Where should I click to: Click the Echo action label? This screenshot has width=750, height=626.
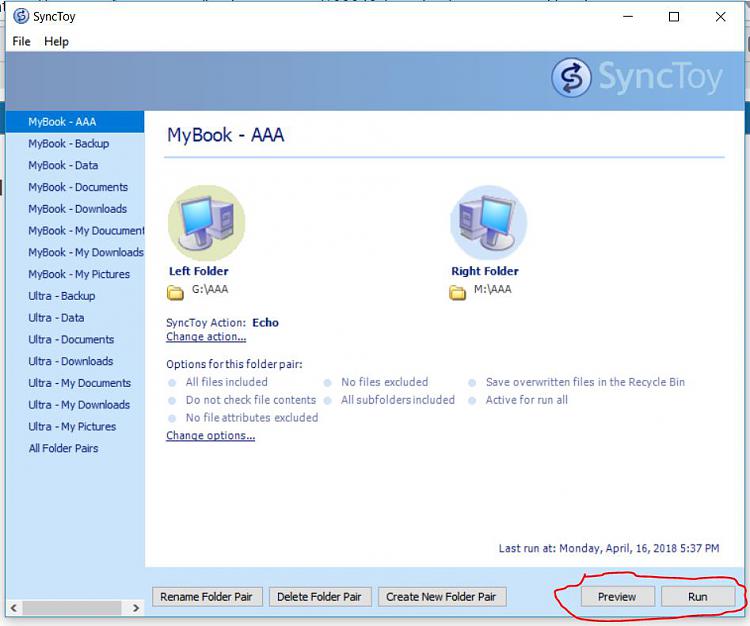(x=265, y=323)
